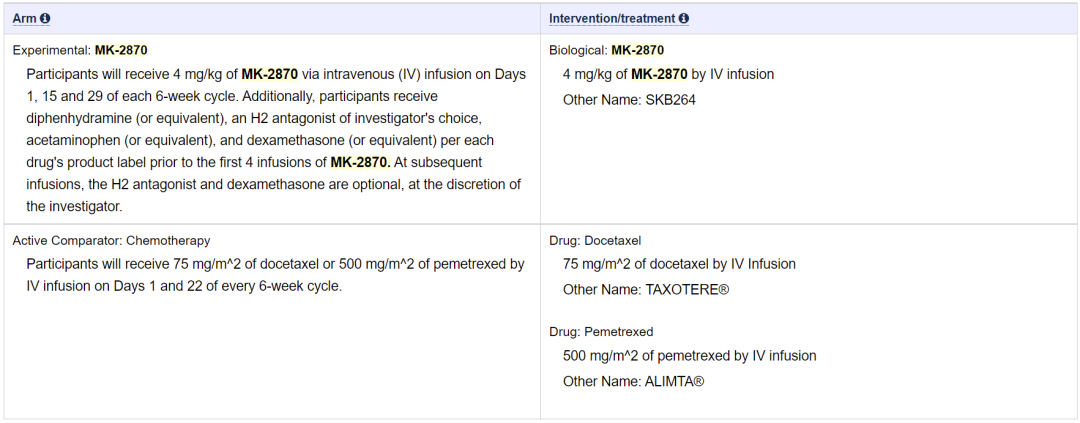Click the info icon next to Arm
The image size is (1080, 423).
click(x=46, y=19)
